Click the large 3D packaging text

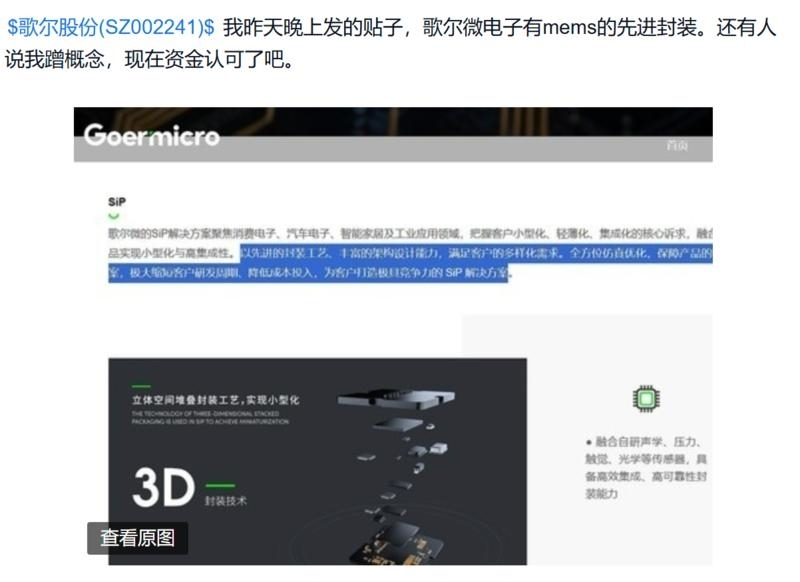tap(163, 487)
